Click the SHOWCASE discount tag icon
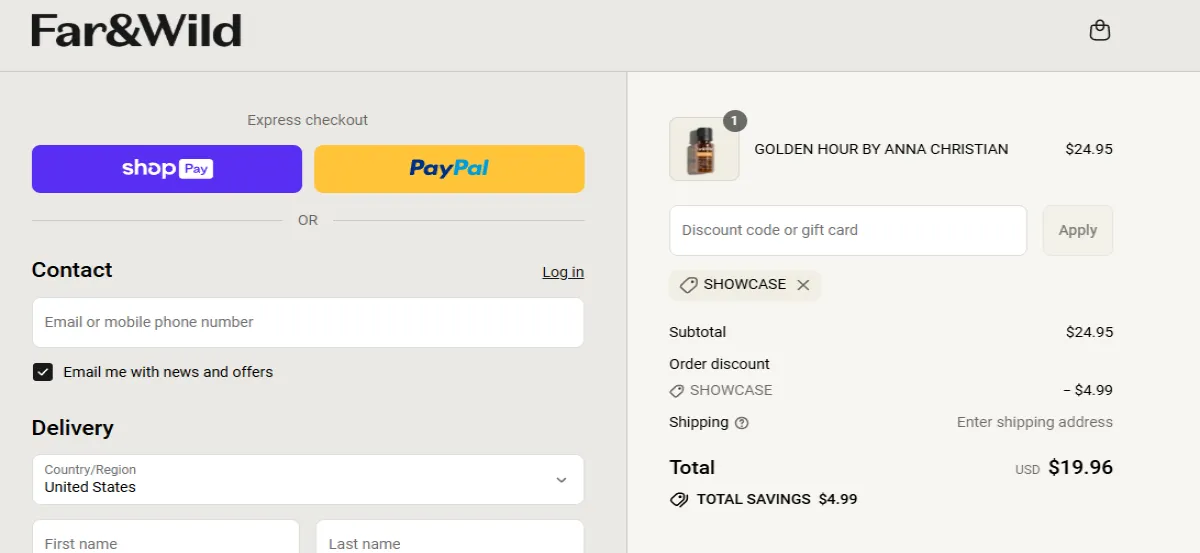 point(688,285)
